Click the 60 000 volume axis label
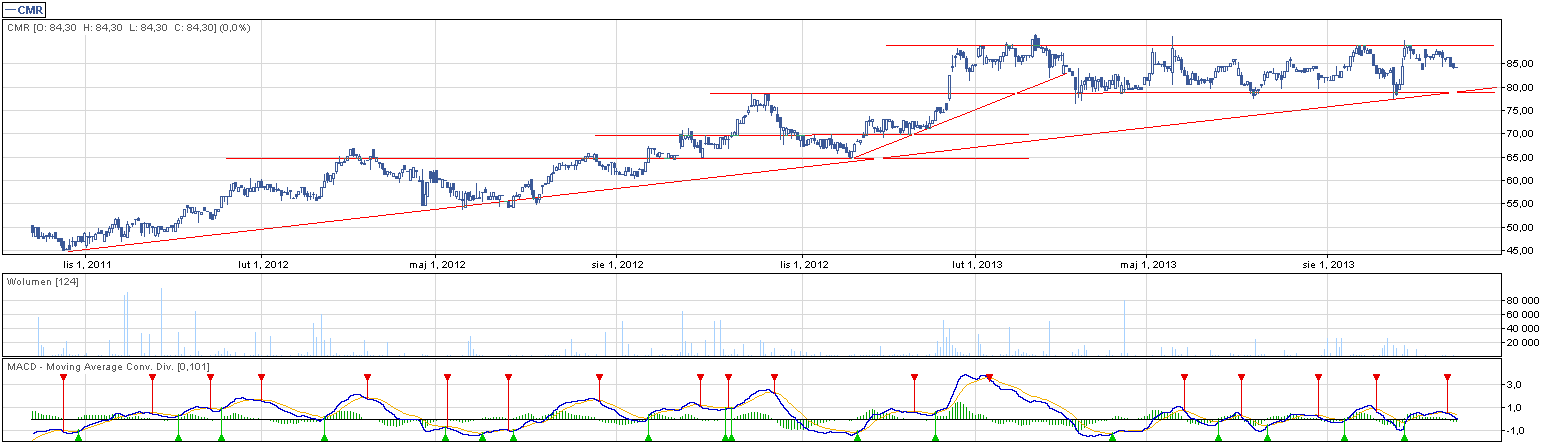Viewport: 1542px width, 444px height. (x=1522, y=314)
